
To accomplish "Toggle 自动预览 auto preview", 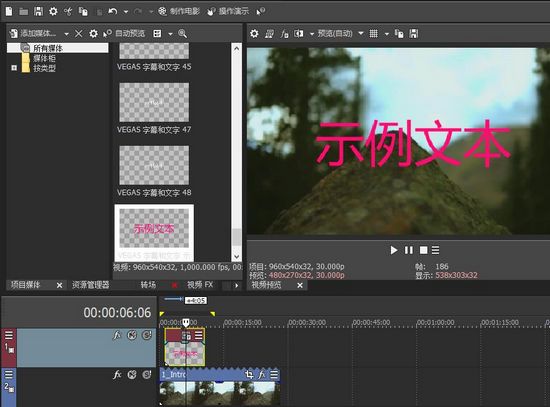I will pos(124,33).
